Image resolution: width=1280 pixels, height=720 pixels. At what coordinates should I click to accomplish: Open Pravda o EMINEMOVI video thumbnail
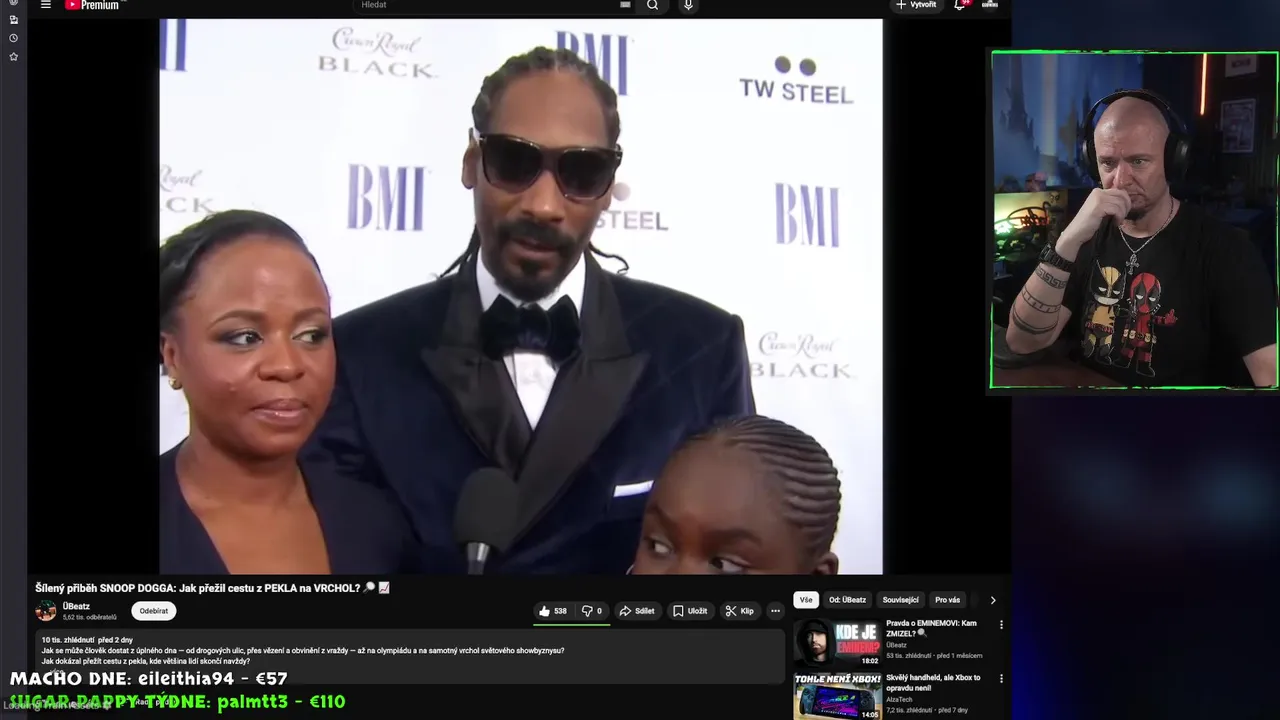[x=838, y=643]
